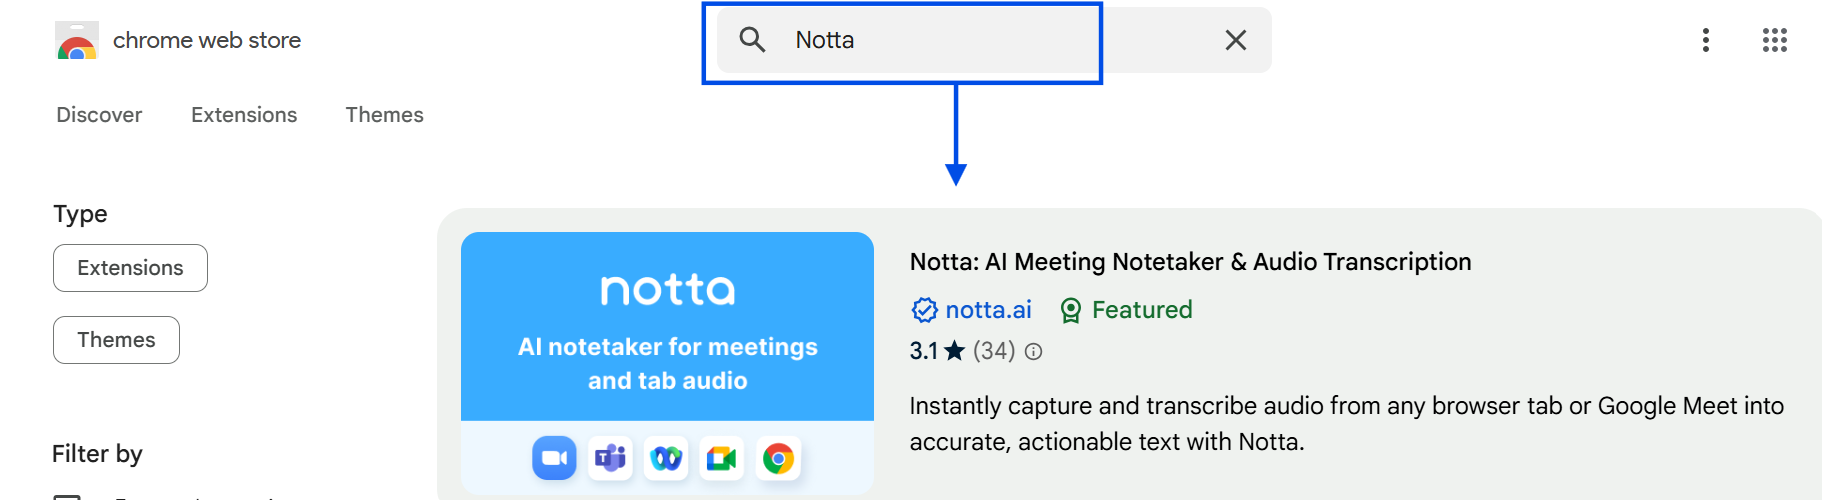This screenshot has height=500, width=1822.
Task: Click the Webex icon in thumbnail
Action: (x=666, y=458)
